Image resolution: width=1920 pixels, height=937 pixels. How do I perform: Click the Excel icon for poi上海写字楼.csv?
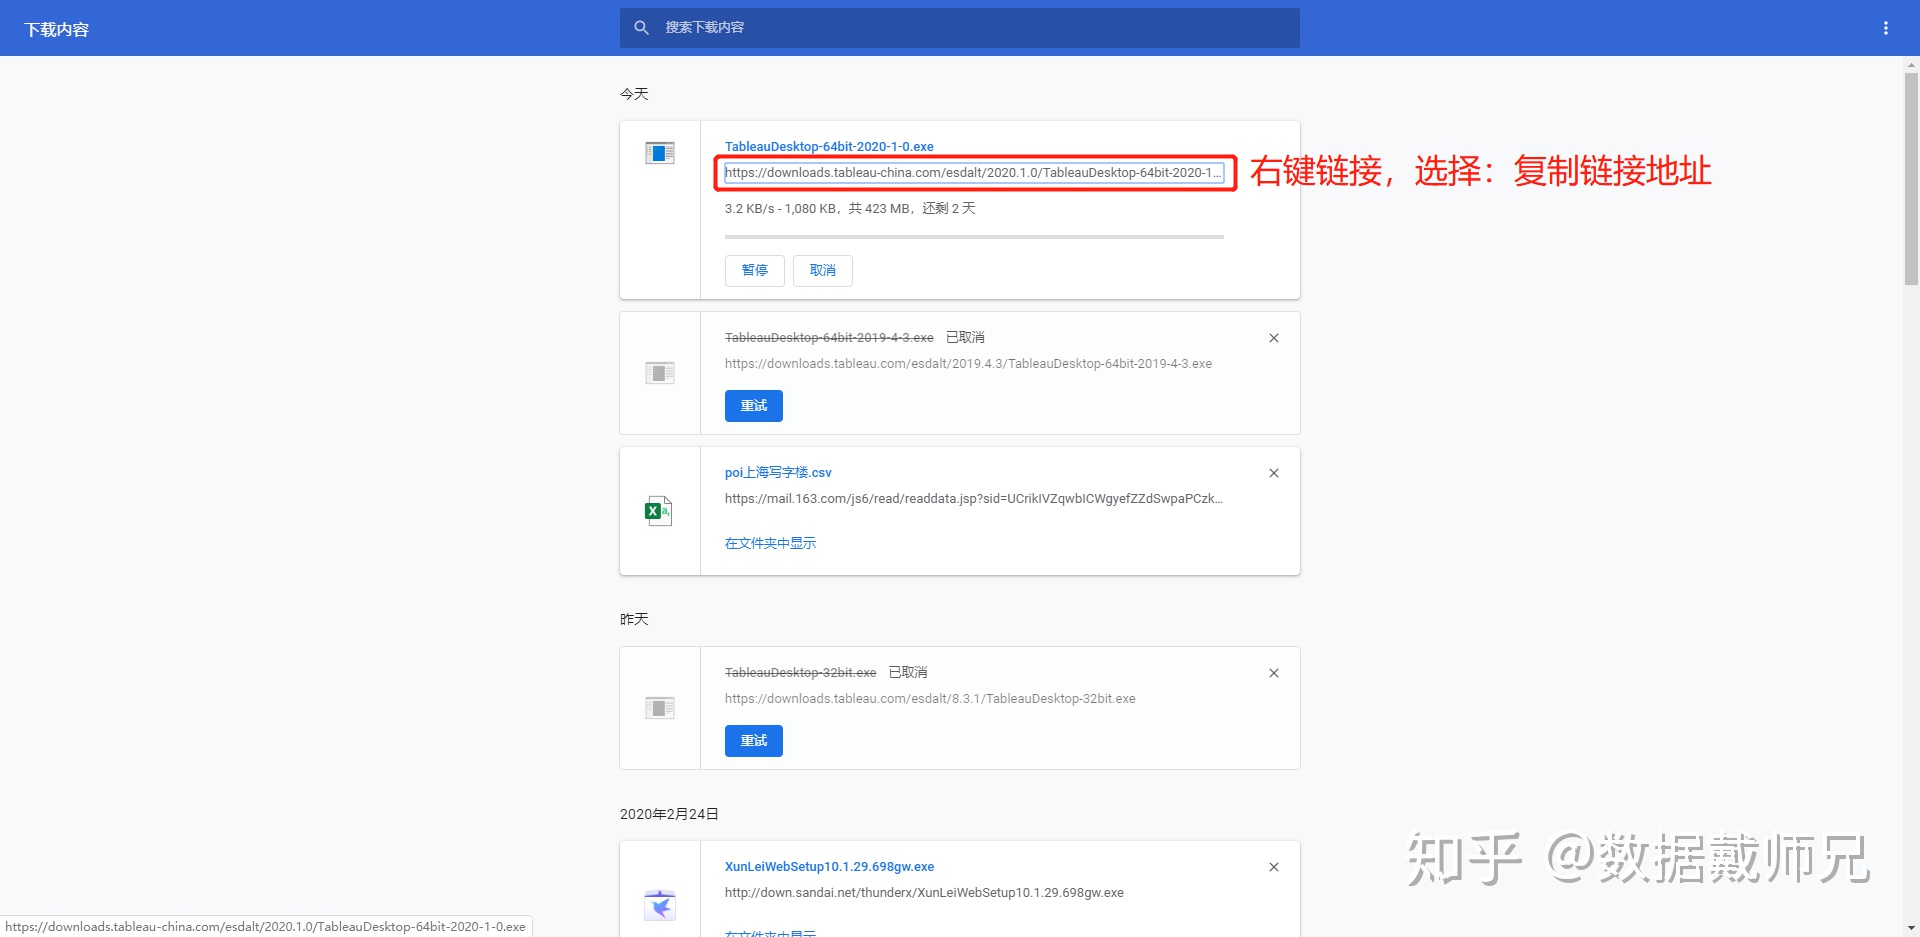pyautogui.click(x=659, y=511)
